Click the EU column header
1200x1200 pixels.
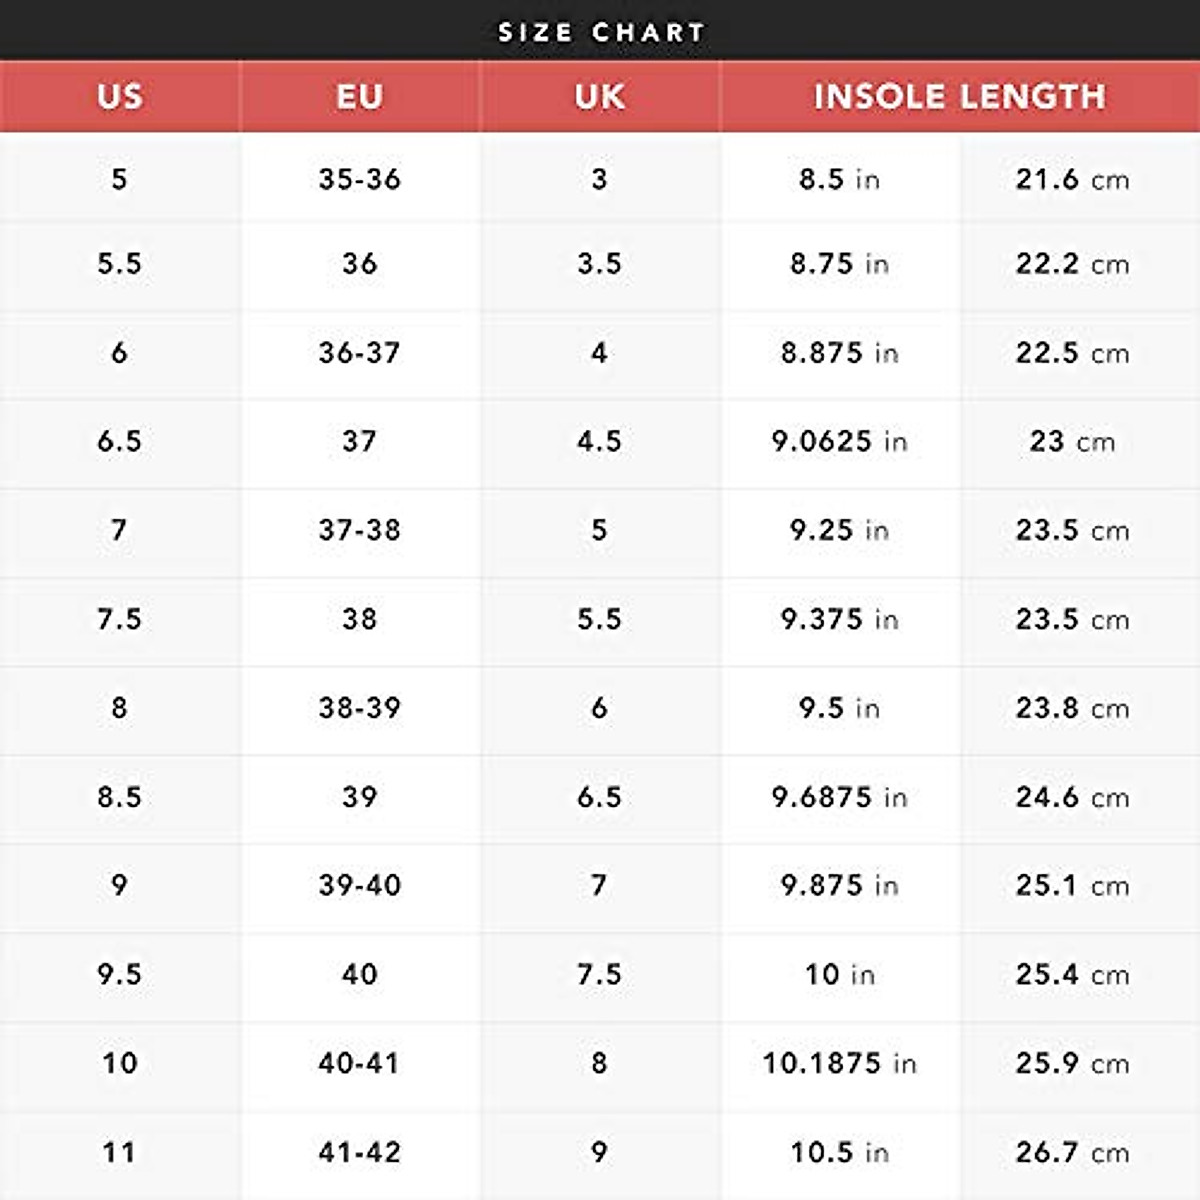(x=359, y=96)
